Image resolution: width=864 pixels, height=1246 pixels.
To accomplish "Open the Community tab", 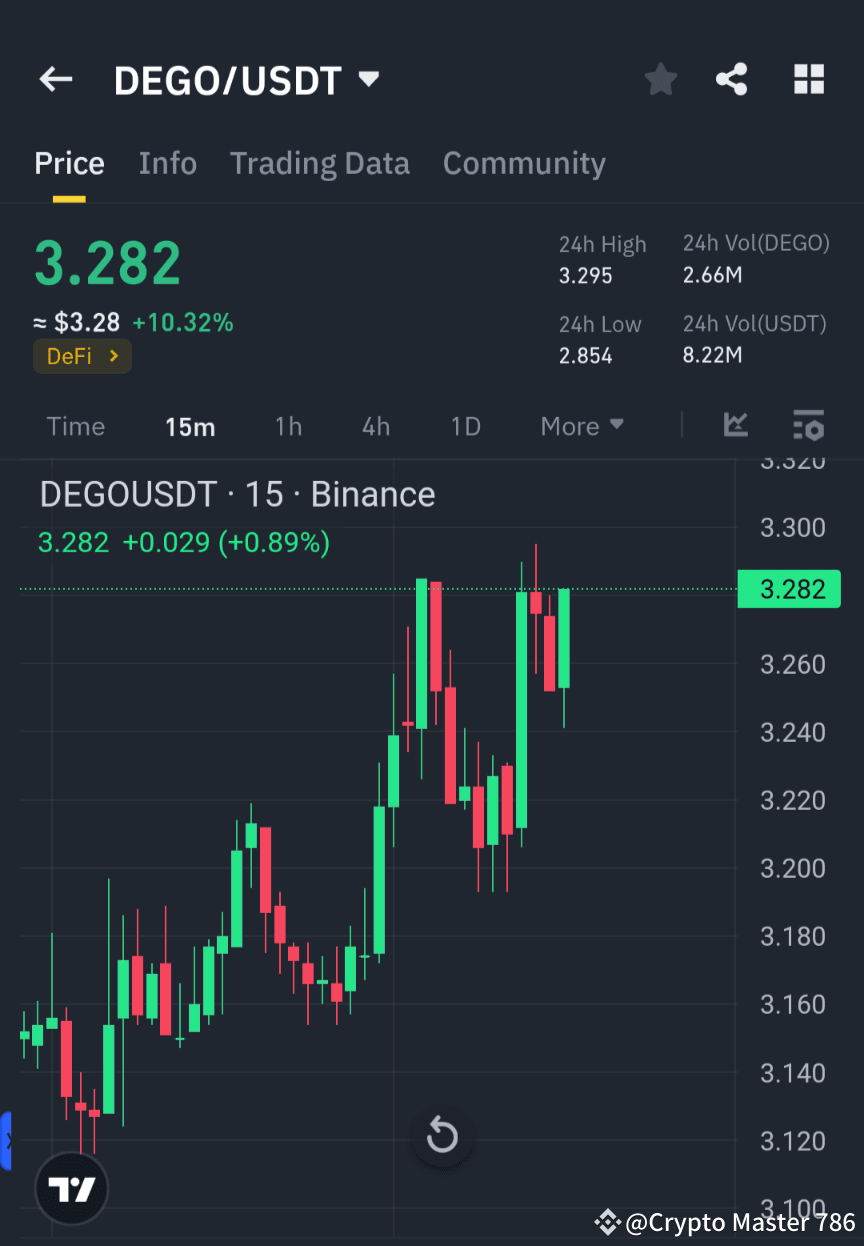I will [524, 163].
